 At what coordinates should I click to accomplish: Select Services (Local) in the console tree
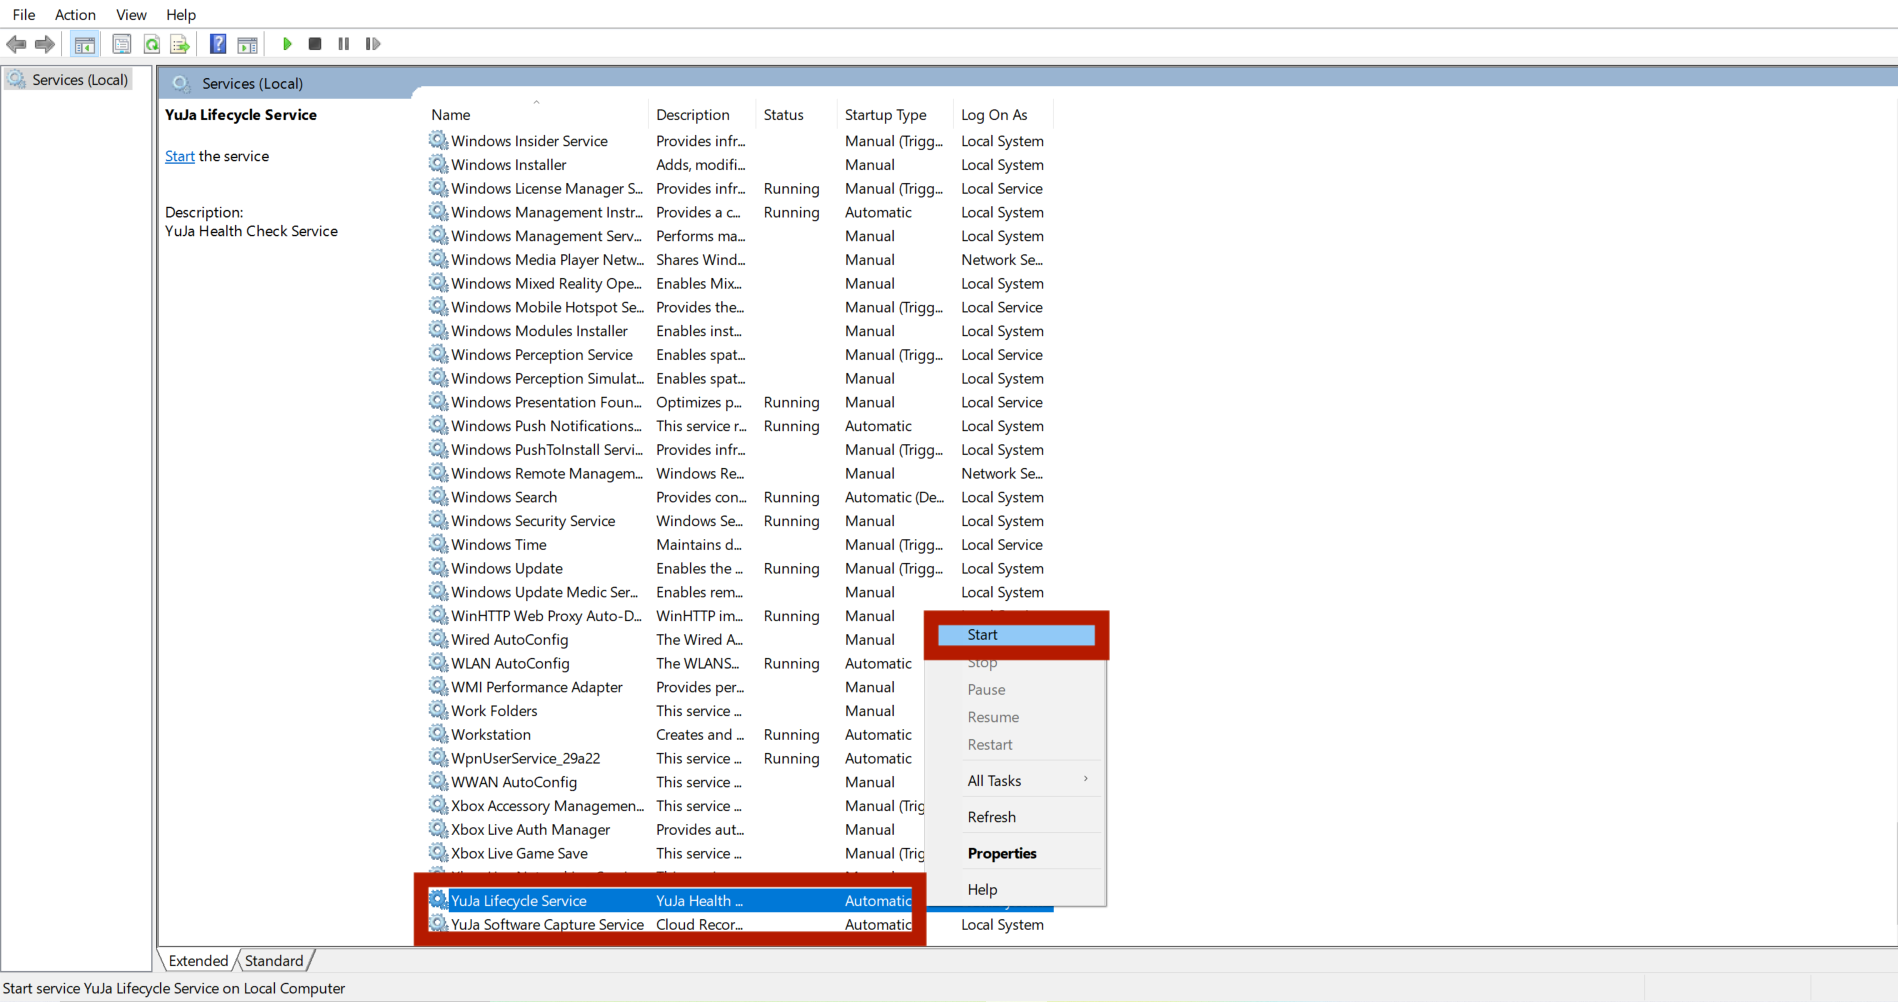coord(80,80)
